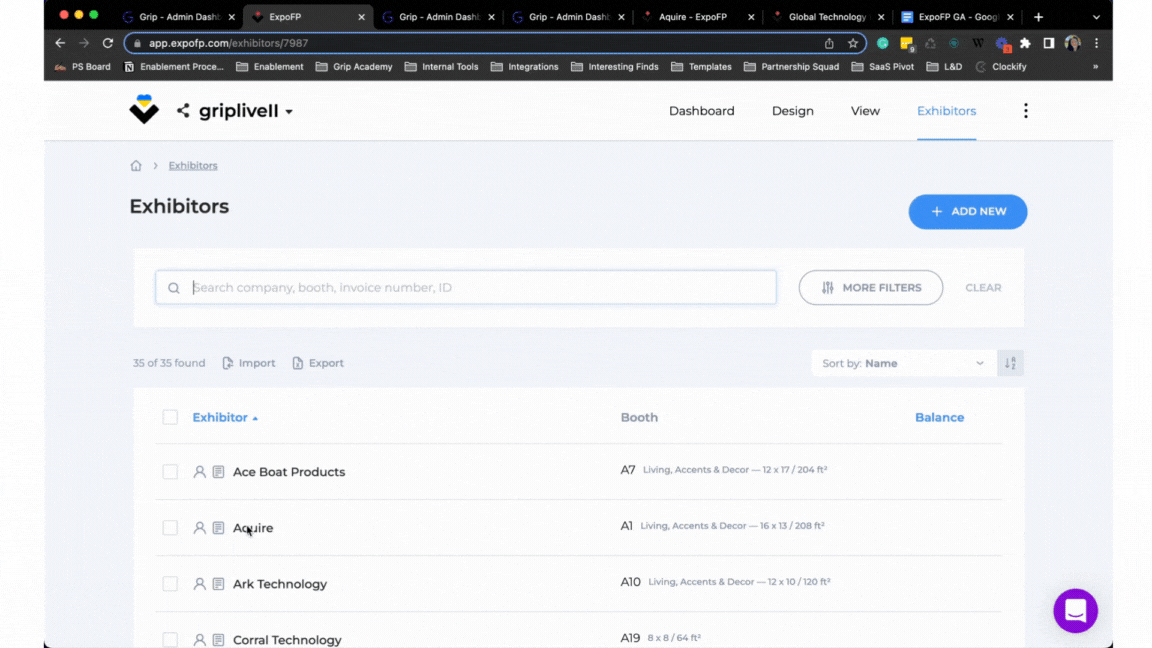Check the checkbox for Ark Technology
The width and height of the screenshot is (1152, 648).
[x=170, y=583]
